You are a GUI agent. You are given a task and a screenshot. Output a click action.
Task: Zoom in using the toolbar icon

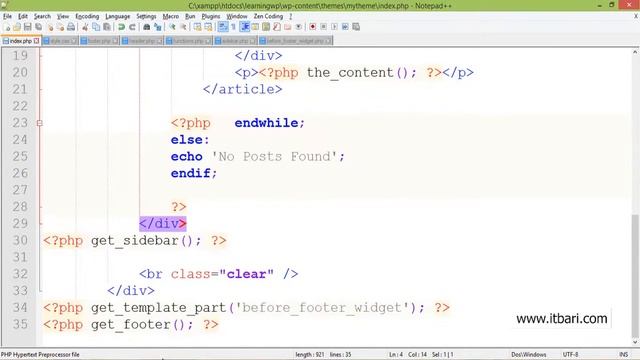tap(172, 27)
